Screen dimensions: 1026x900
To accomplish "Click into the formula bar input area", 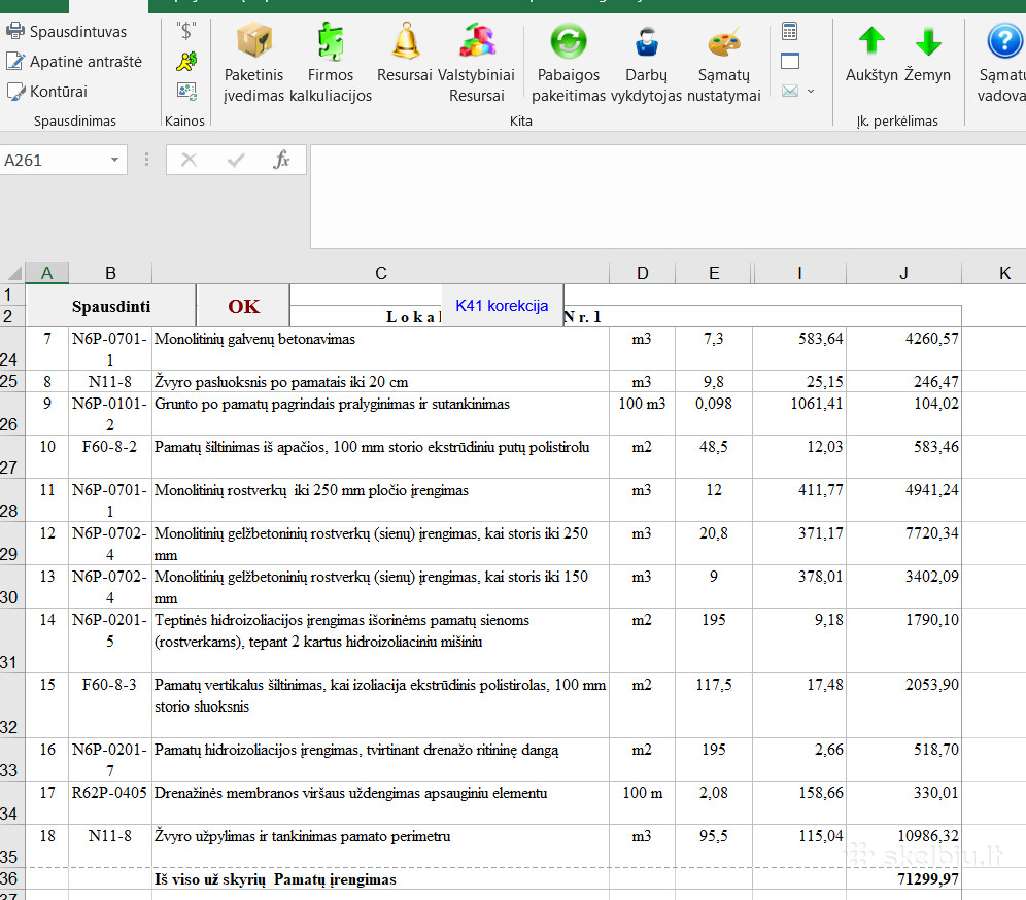I will [x=667, y=196].
